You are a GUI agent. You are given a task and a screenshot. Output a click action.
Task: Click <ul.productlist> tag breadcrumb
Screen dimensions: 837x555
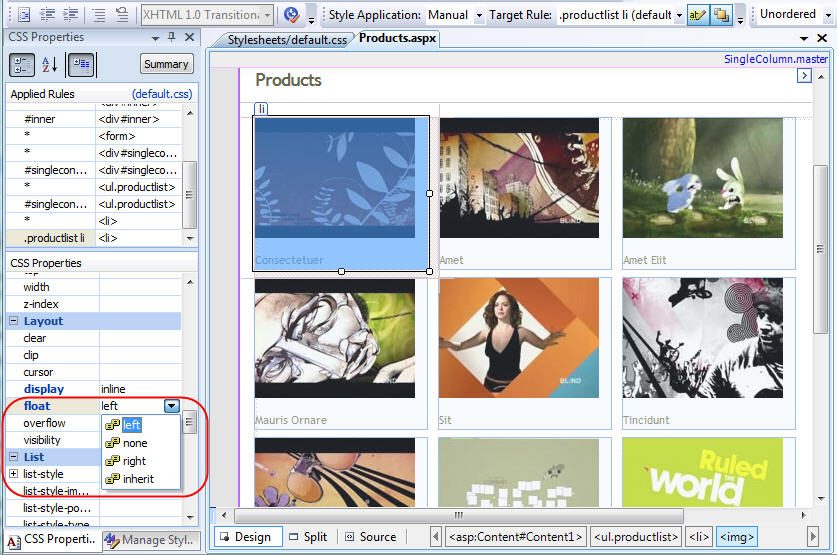pyautogui.click(x=636, y=537)
